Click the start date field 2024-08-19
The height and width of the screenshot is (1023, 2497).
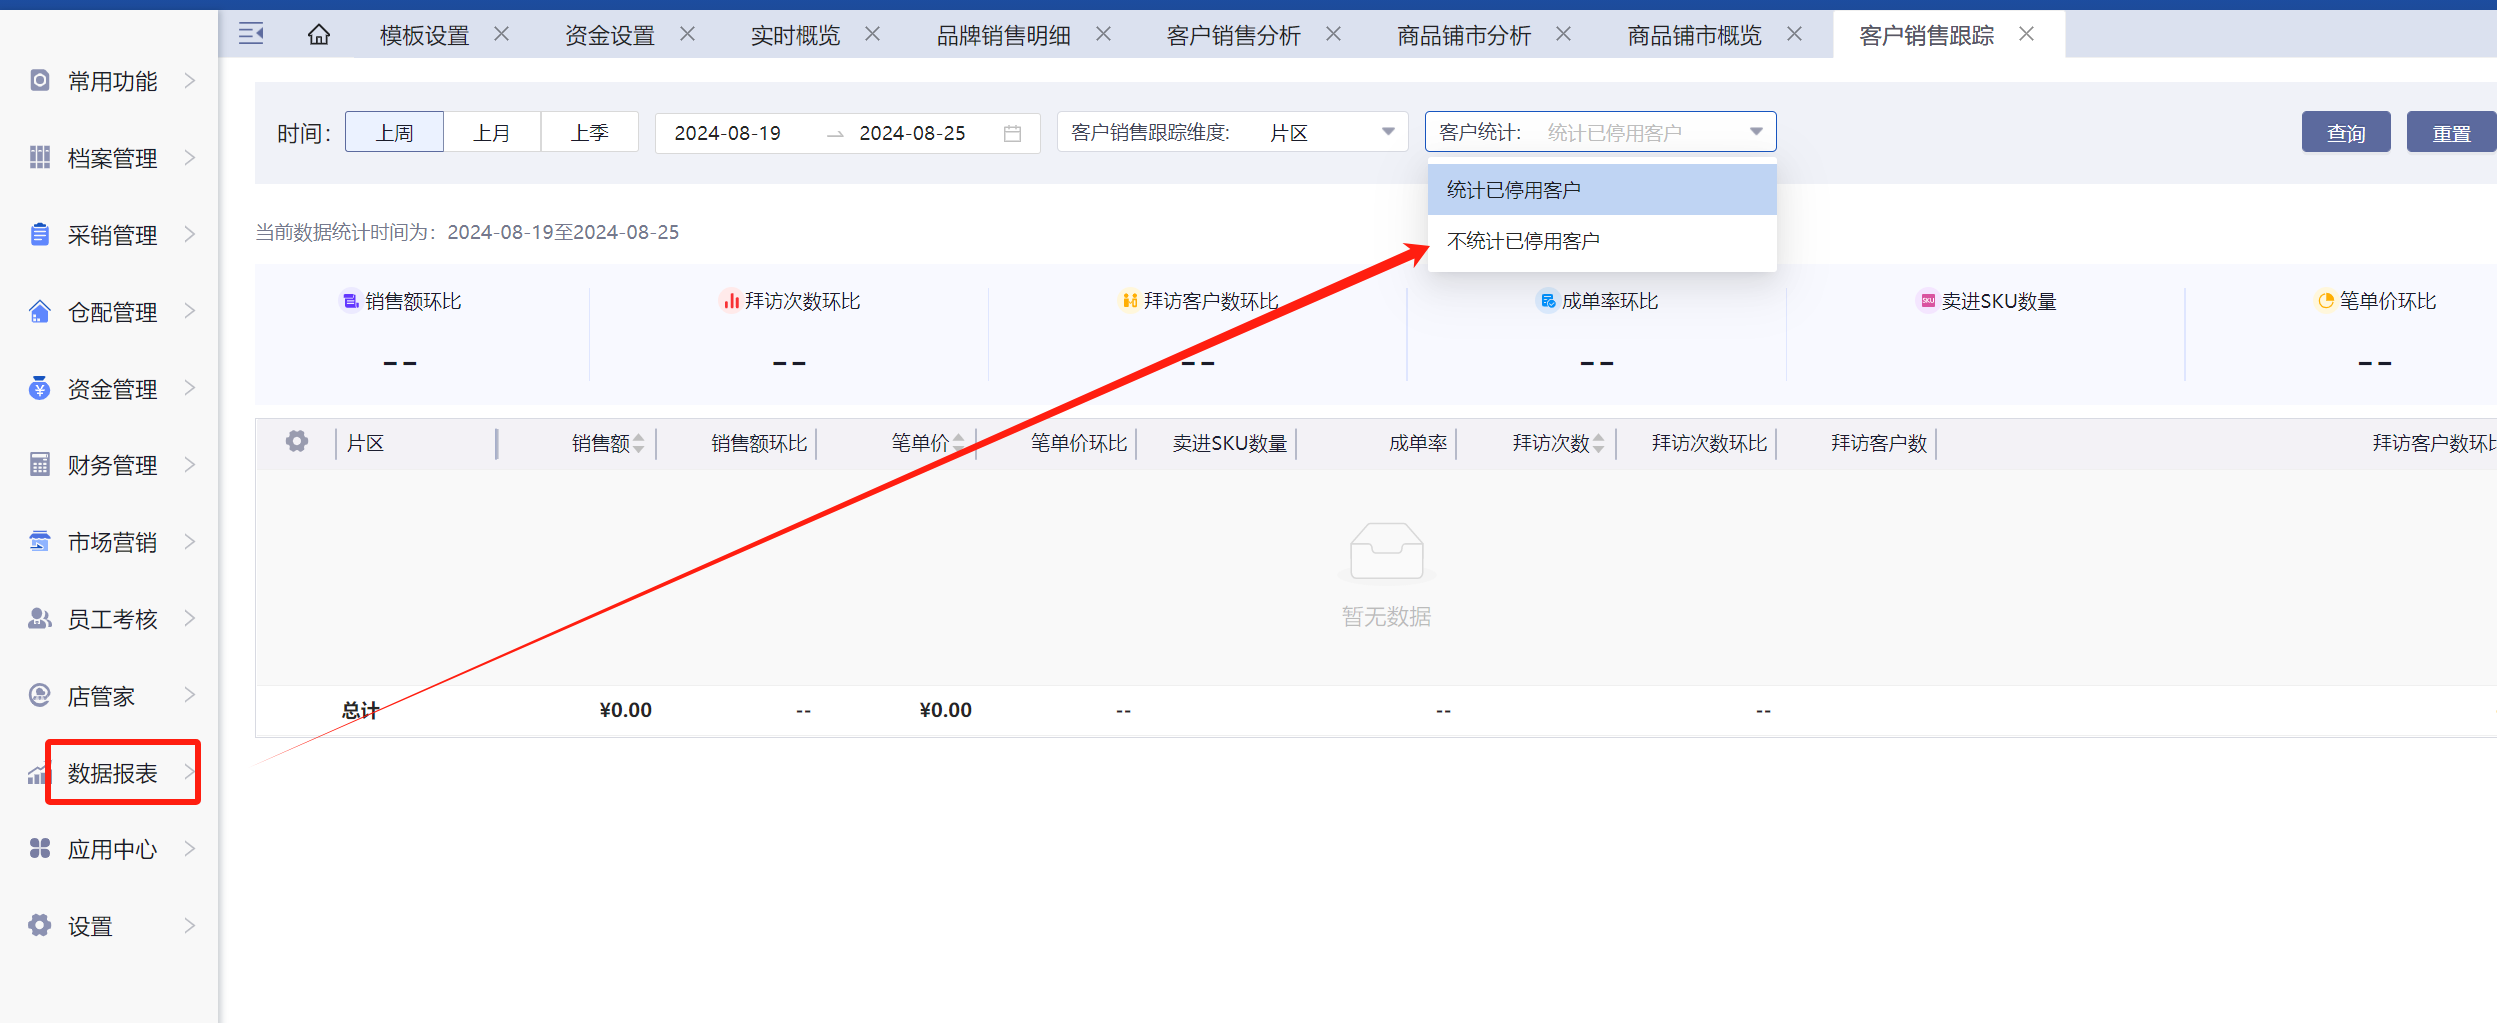728,133
